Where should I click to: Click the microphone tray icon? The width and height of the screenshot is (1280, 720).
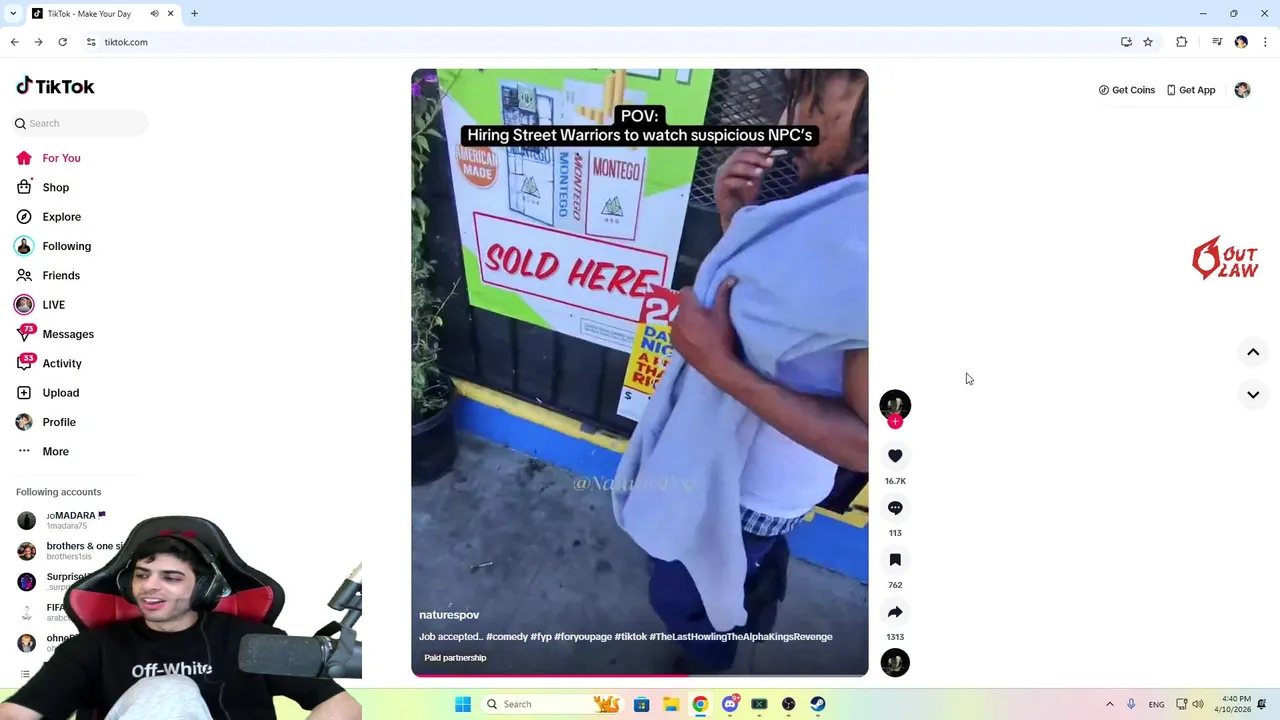coord(1131,704)
